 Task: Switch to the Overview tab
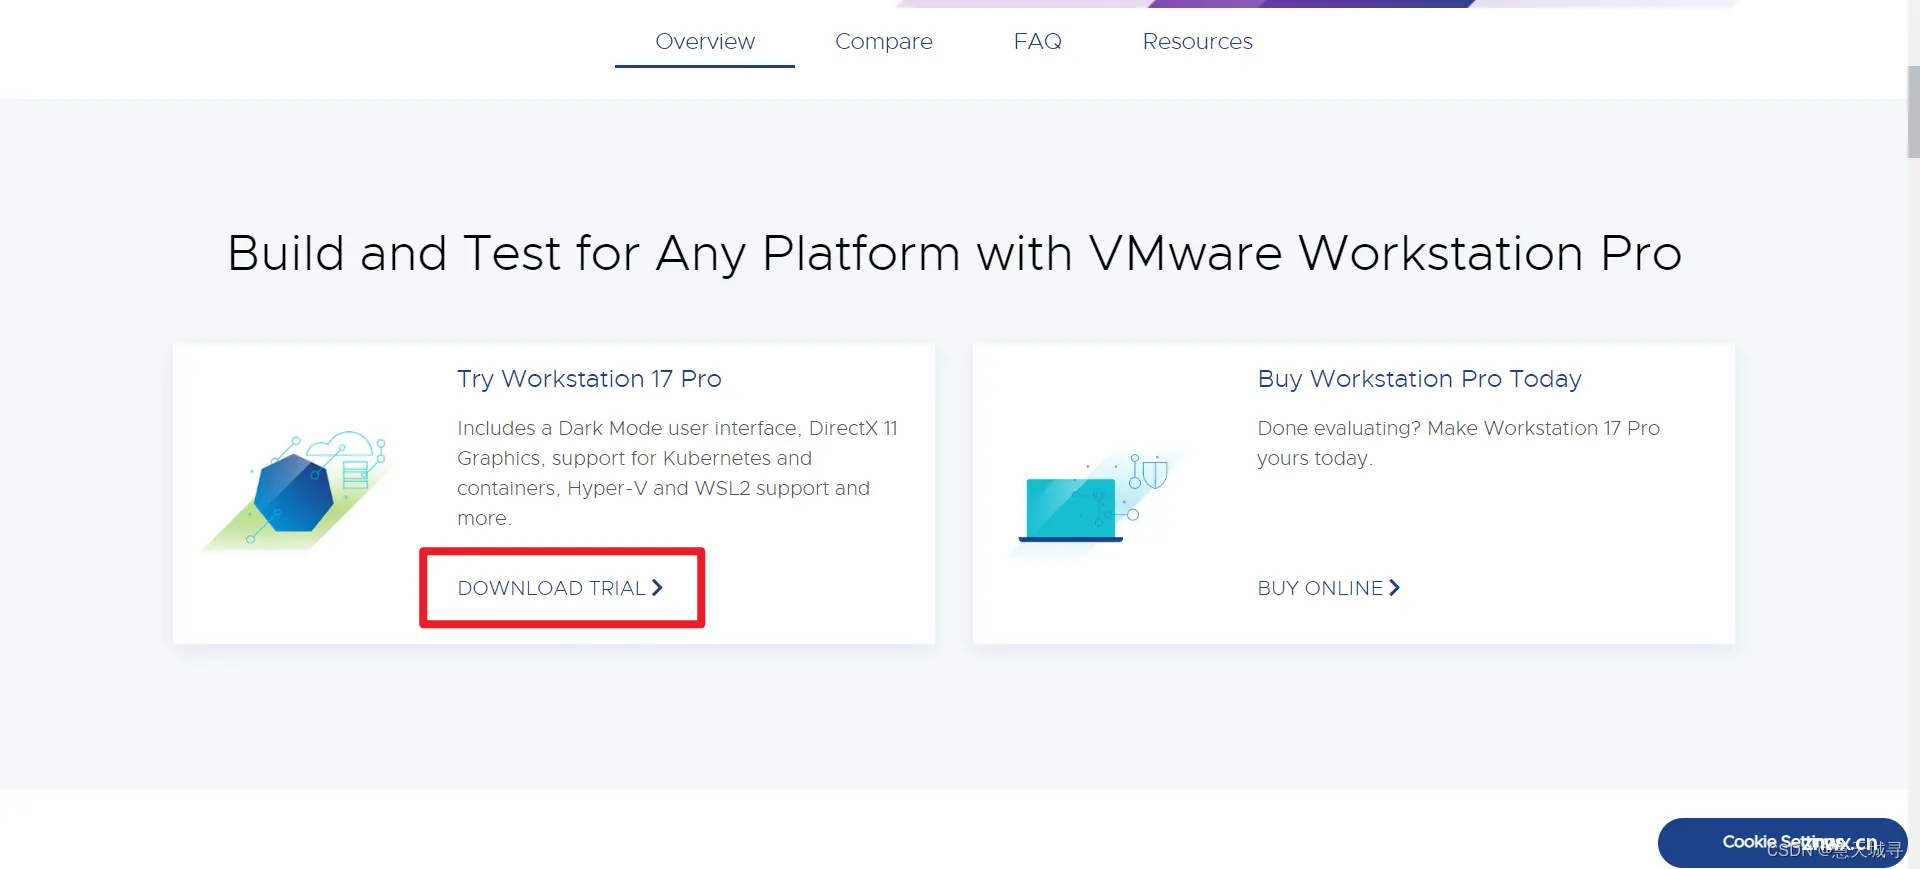click(x=705, y=42)
